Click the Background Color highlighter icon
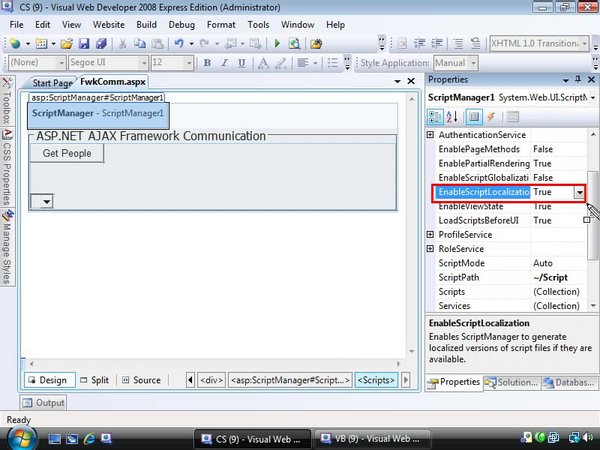 (281, 63)
